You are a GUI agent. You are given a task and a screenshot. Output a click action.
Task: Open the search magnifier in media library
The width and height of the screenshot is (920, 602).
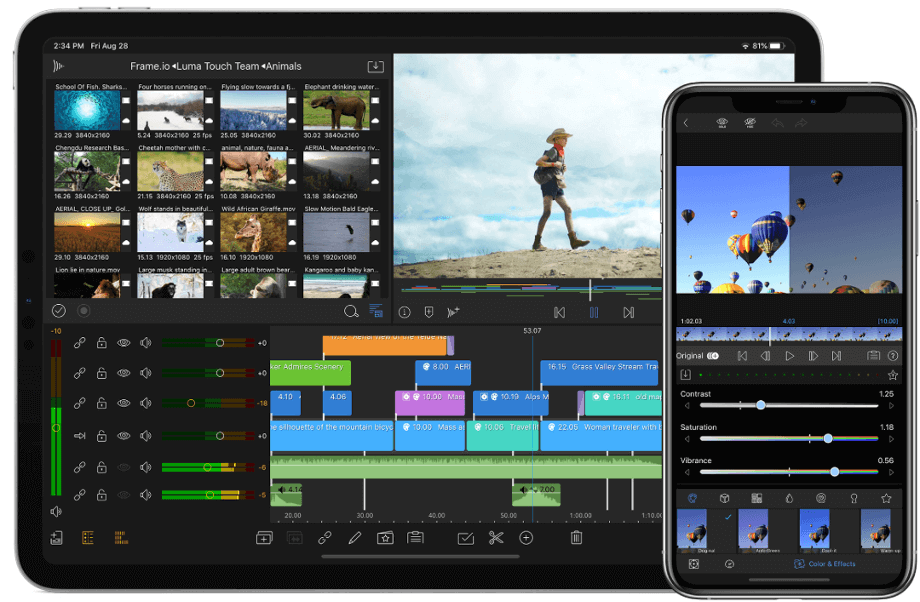351,311
